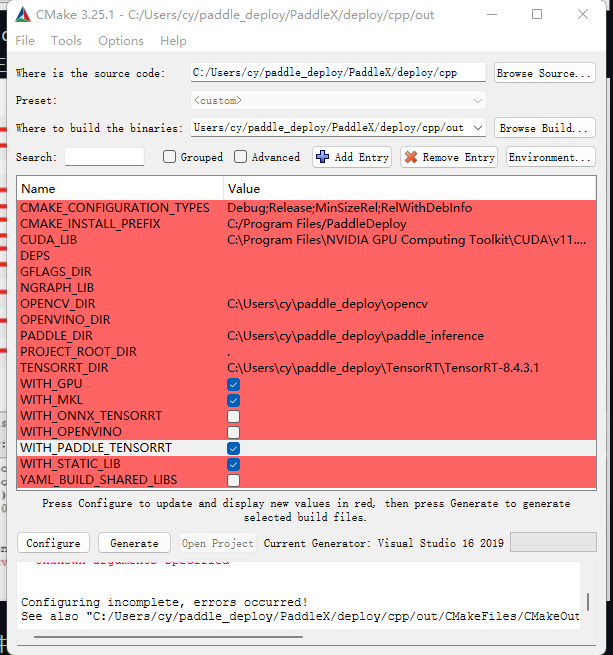
Task: Open the Preset dropdown
Action: coord(338,100)
